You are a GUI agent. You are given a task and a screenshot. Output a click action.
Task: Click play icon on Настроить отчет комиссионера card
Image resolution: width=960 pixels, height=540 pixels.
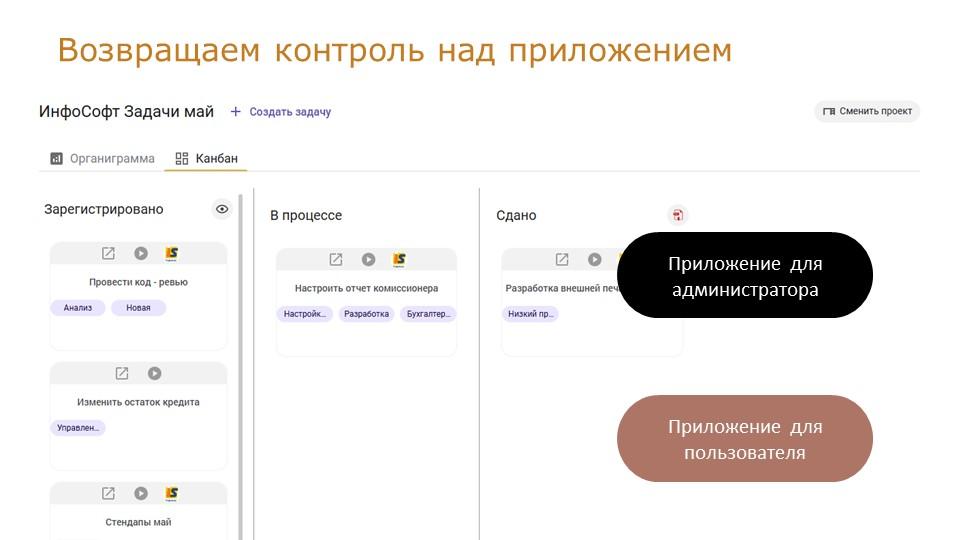[x=369, y=260]
